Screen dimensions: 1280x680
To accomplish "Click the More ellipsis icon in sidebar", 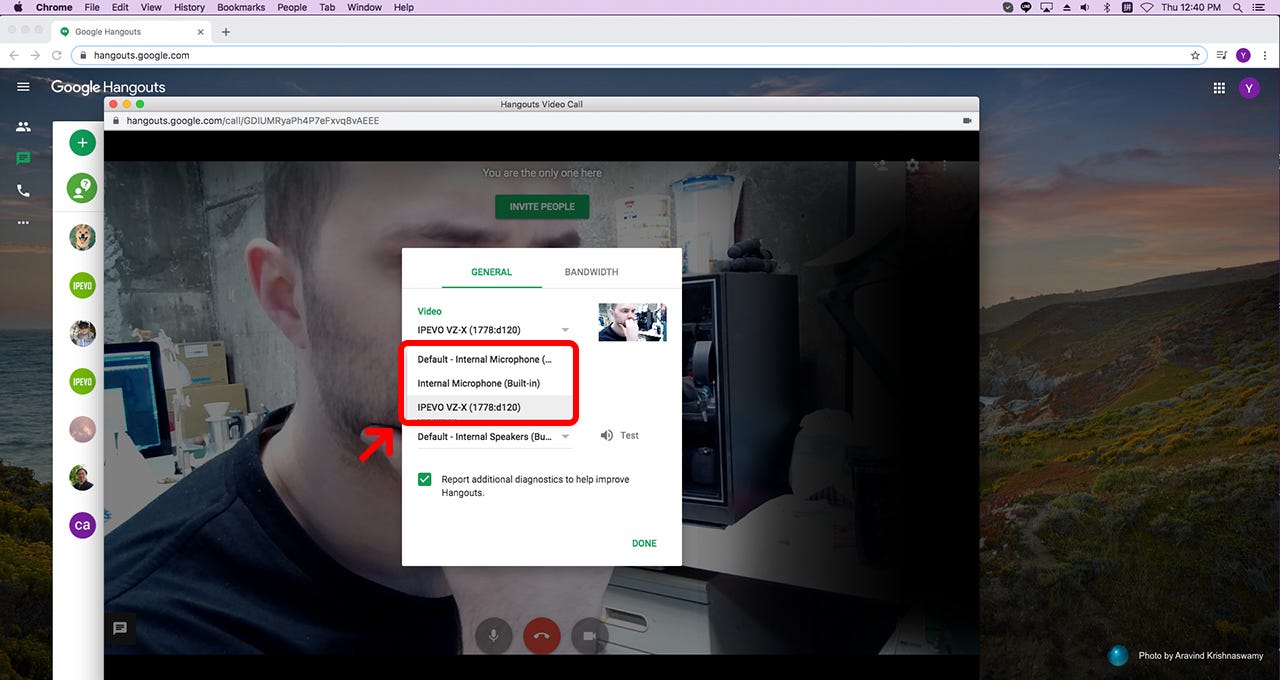I will 23,222.
